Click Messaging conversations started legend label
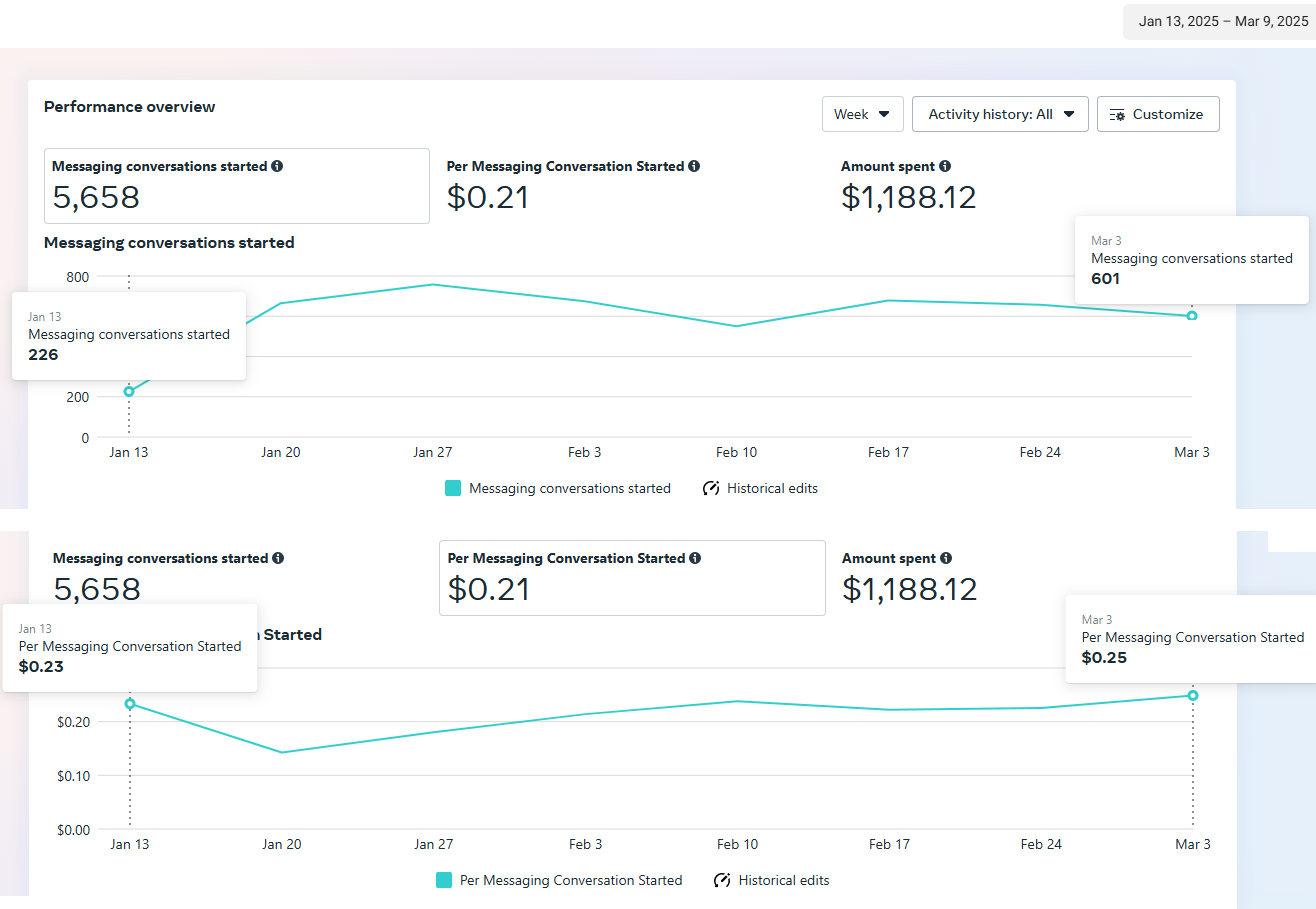1316x909 pixels. point(570,488)
